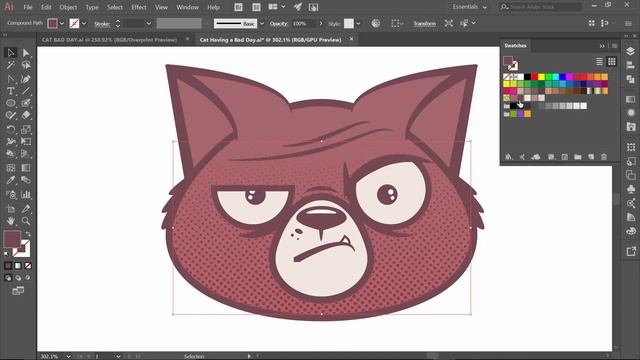The height and width of the screenshot is (360, 640).
Task: Click the Search Adobe Stock field
Action: 540,7
